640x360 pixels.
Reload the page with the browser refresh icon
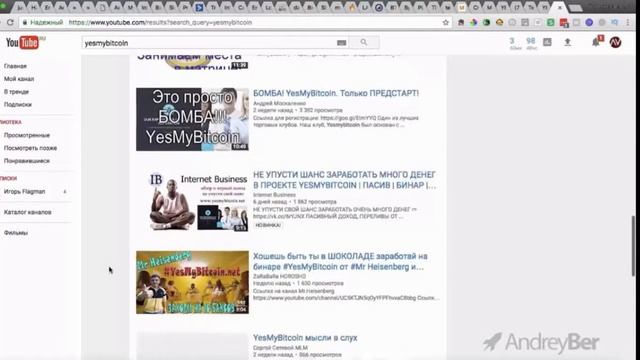10,22
